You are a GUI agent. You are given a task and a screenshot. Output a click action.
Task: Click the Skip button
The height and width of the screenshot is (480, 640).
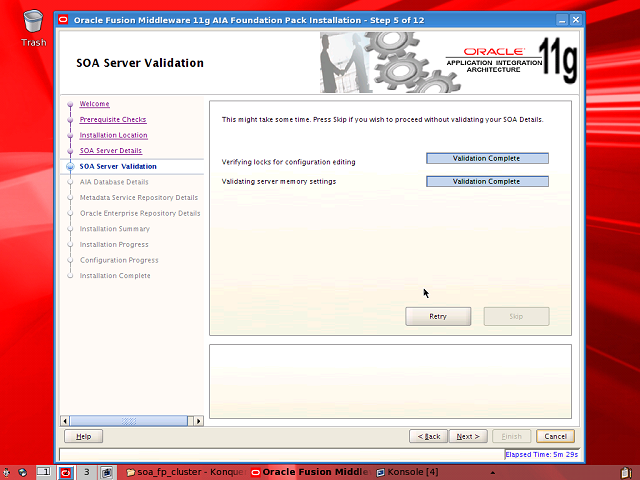(x=516, y=316)
